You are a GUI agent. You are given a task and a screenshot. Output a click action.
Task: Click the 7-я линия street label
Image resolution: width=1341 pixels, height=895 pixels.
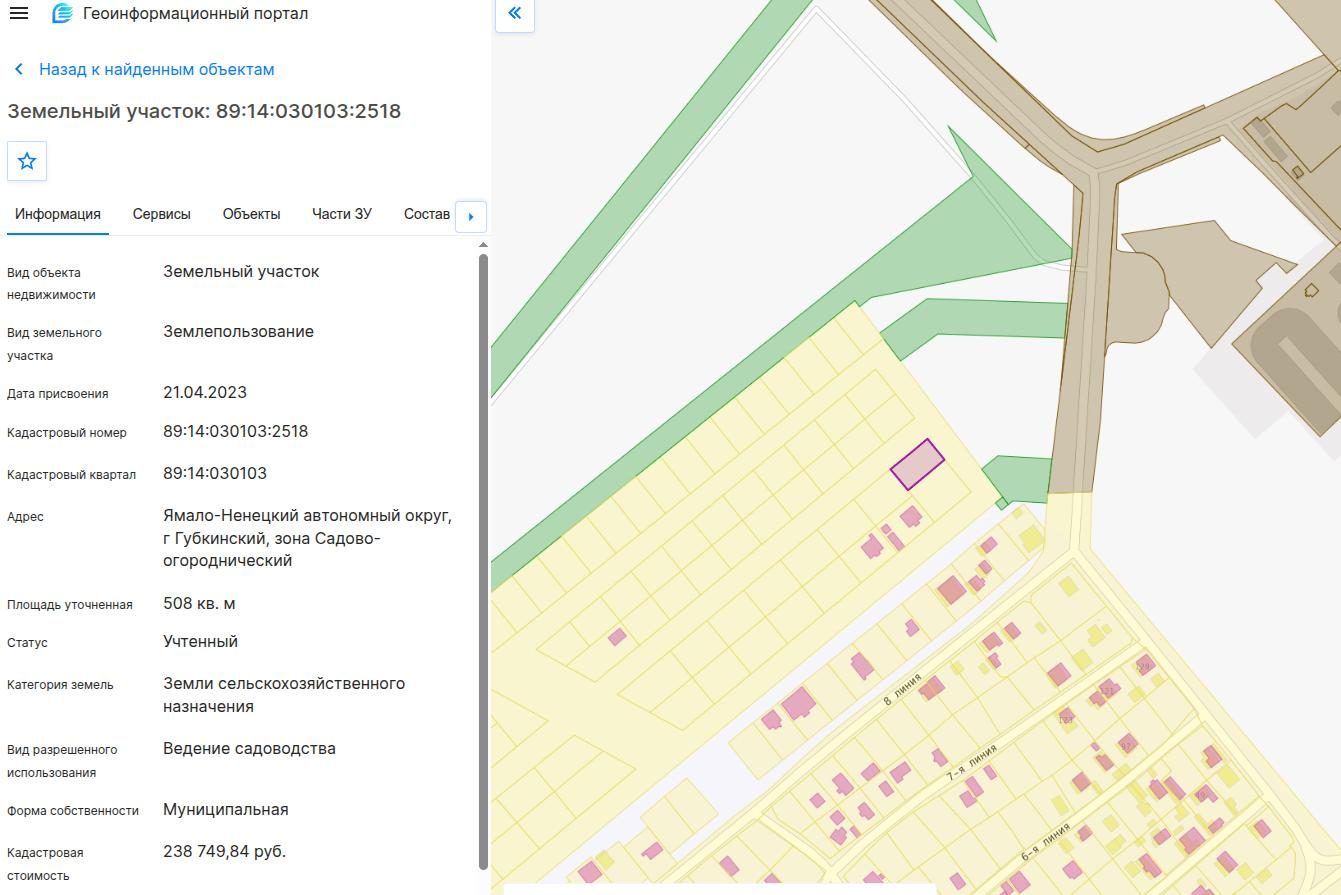[x=972, y=762]
